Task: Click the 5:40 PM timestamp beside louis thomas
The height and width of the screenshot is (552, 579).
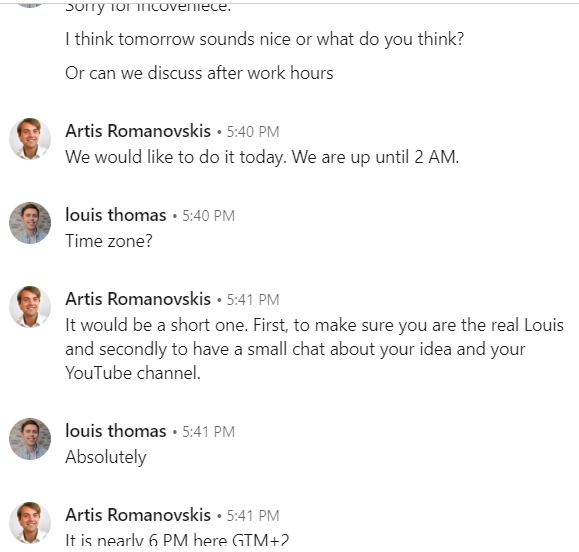Action: 209,216
